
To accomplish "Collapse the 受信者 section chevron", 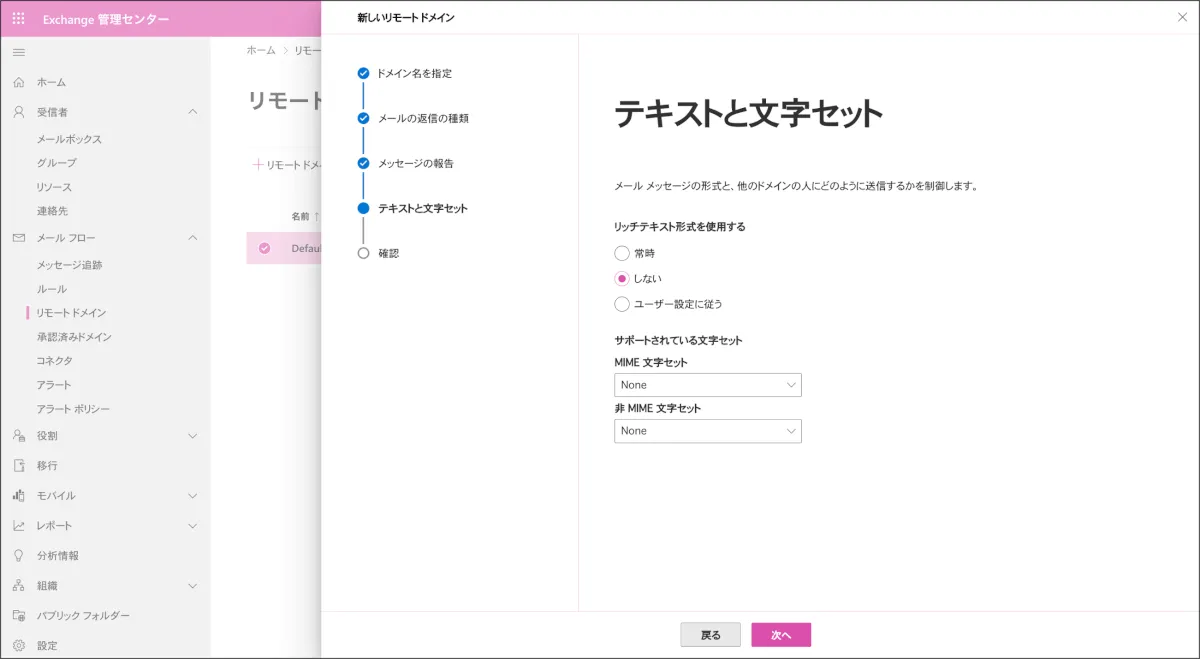I will 193,112.
